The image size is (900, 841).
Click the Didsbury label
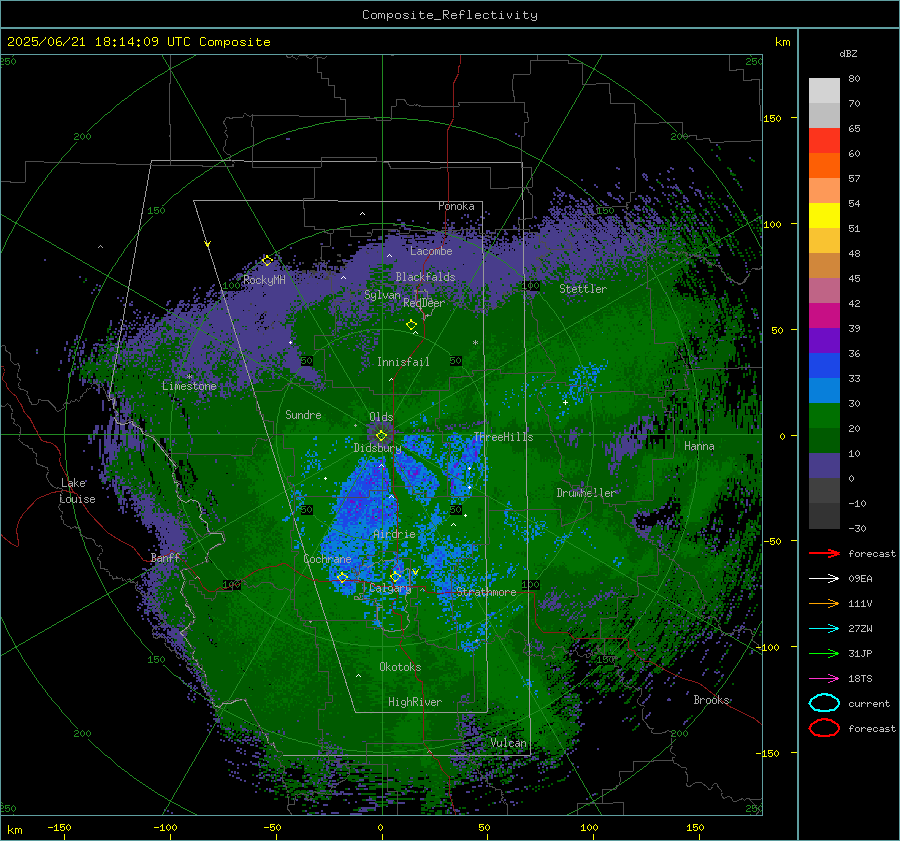(x=377, y=448)
